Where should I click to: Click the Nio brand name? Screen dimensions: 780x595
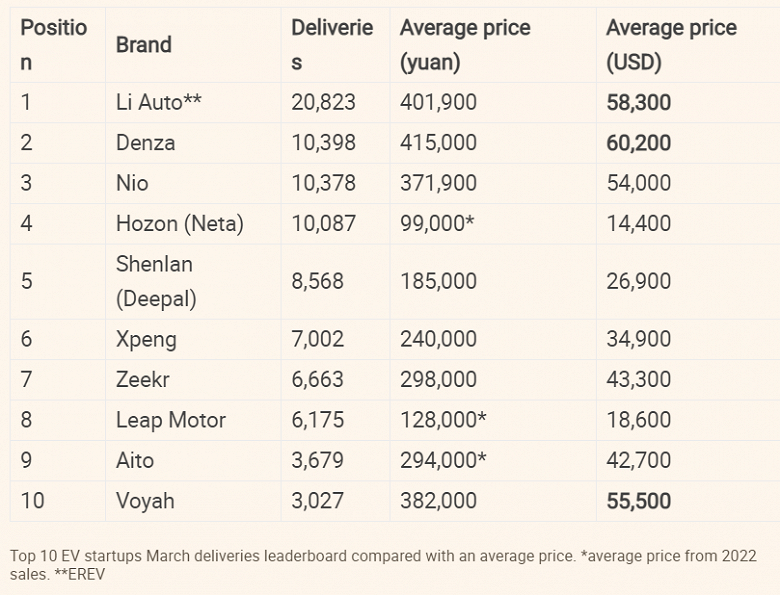[x=132, y=183]
